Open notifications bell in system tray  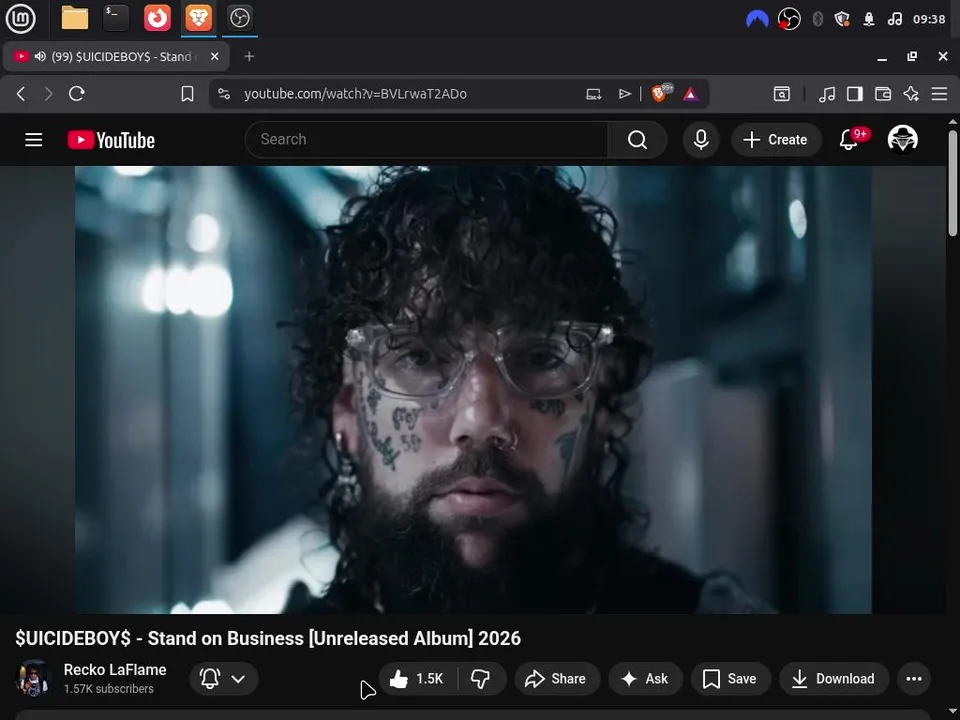tap(869, 19)
